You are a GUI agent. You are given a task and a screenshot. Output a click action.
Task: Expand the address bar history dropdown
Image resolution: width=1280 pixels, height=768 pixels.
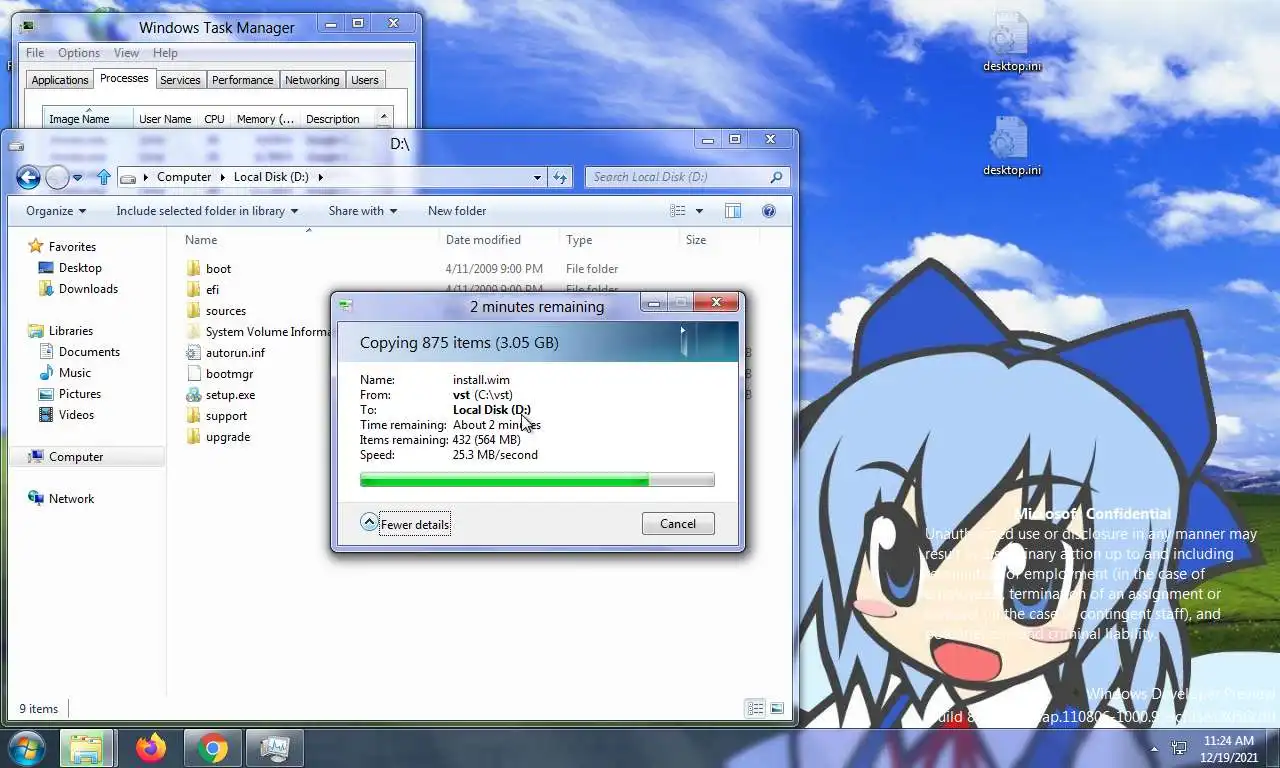point(537,177)
